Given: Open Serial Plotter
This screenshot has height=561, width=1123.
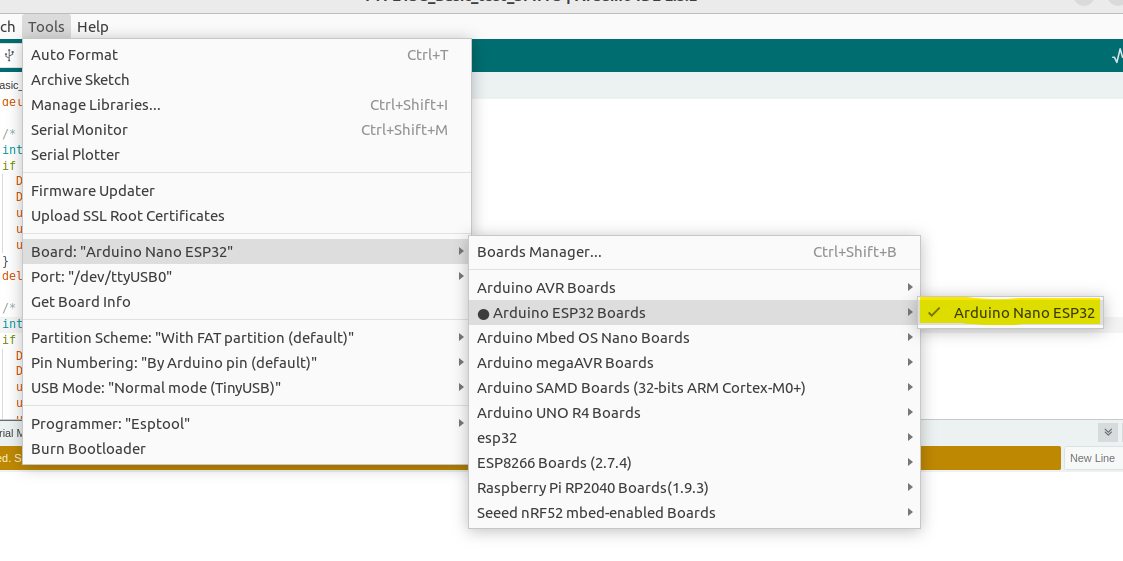Looking at the screenshot, I should tap(247, 155).
